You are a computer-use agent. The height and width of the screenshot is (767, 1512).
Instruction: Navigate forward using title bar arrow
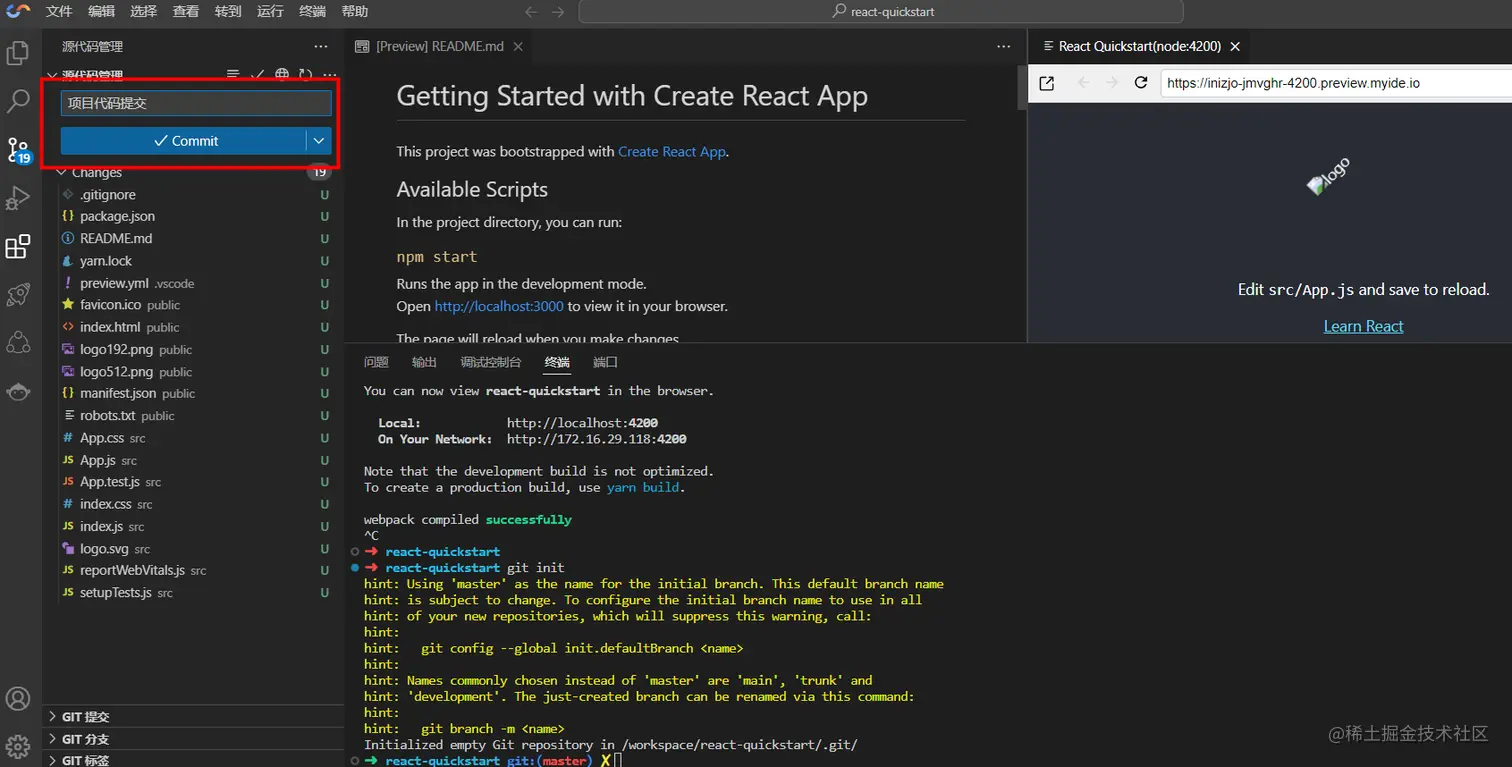[558, 12]
